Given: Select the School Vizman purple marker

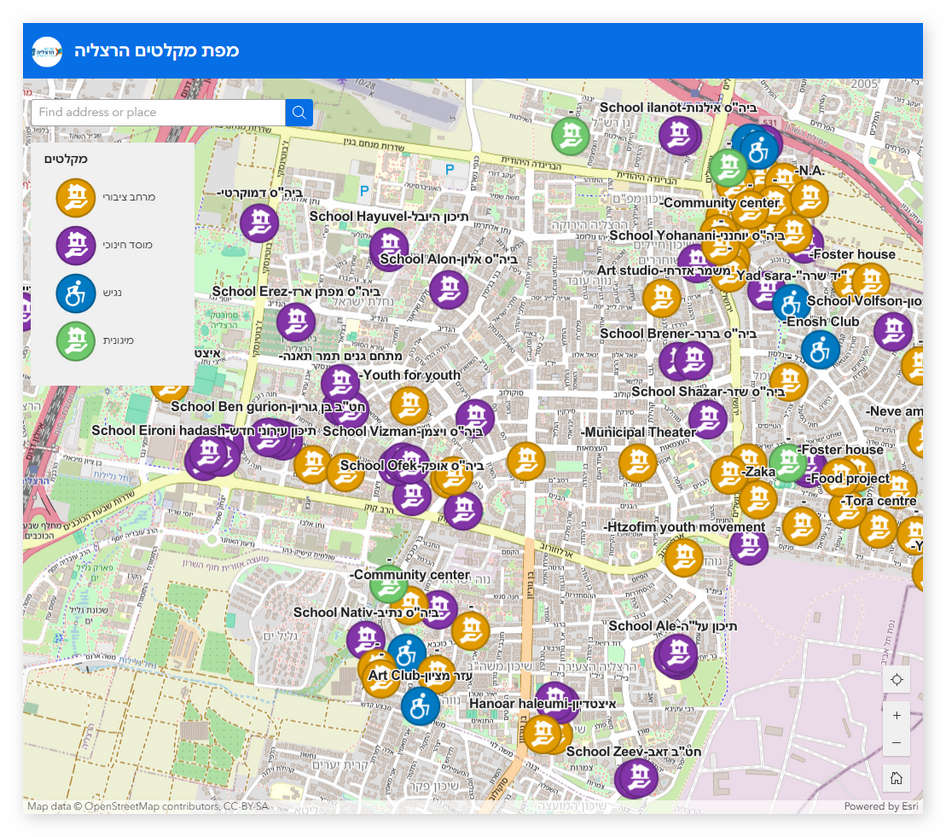Looking at the screenshot, I should [x=475, y=418].
